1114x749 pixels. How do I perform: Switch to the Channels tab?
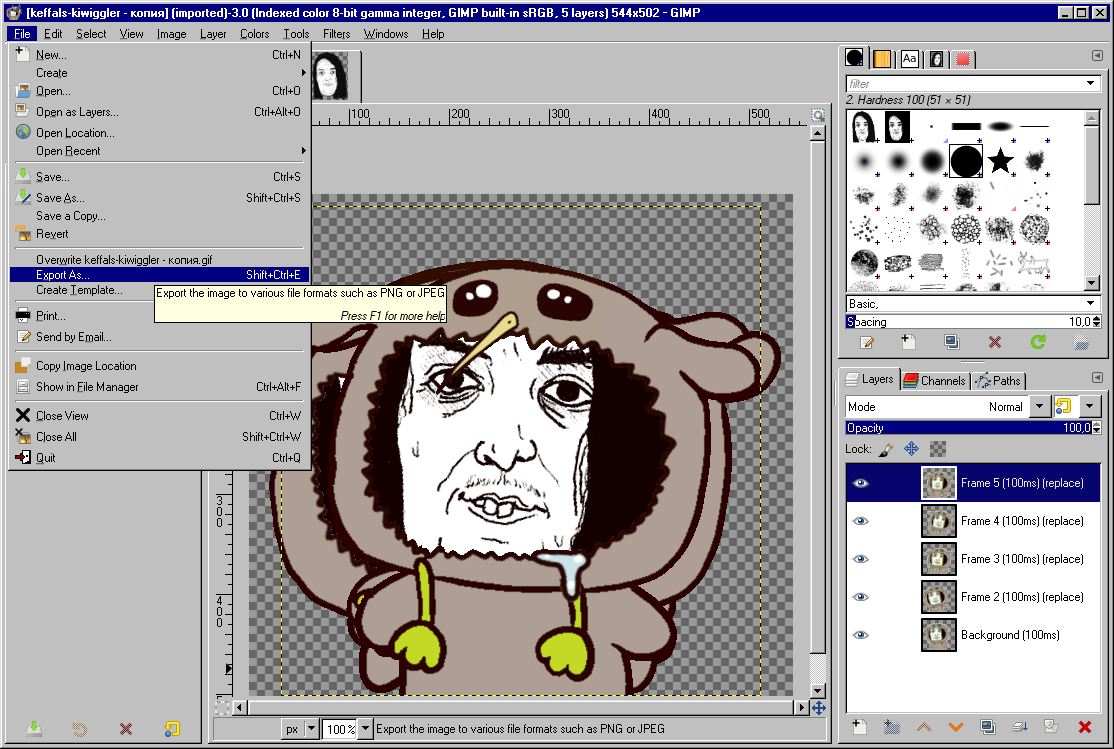(x=934, y=381)
